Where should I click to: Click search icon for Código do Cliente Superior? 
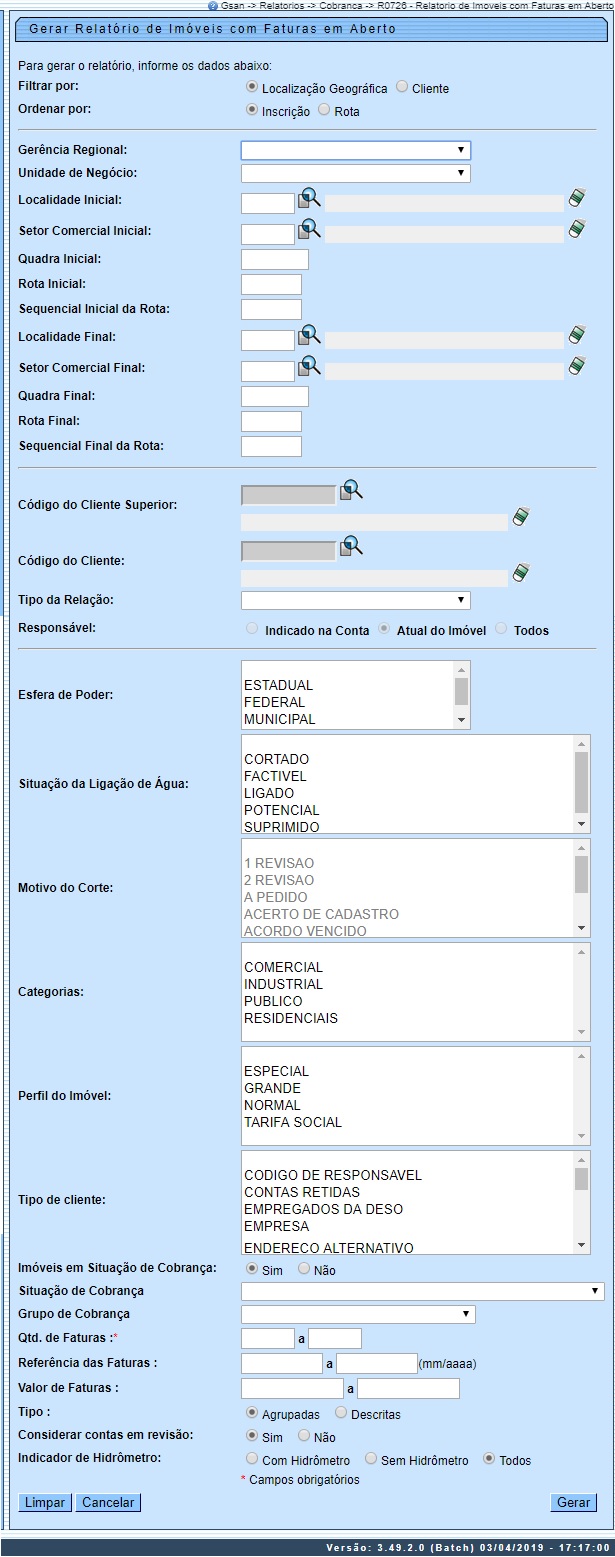coord(351,490)
